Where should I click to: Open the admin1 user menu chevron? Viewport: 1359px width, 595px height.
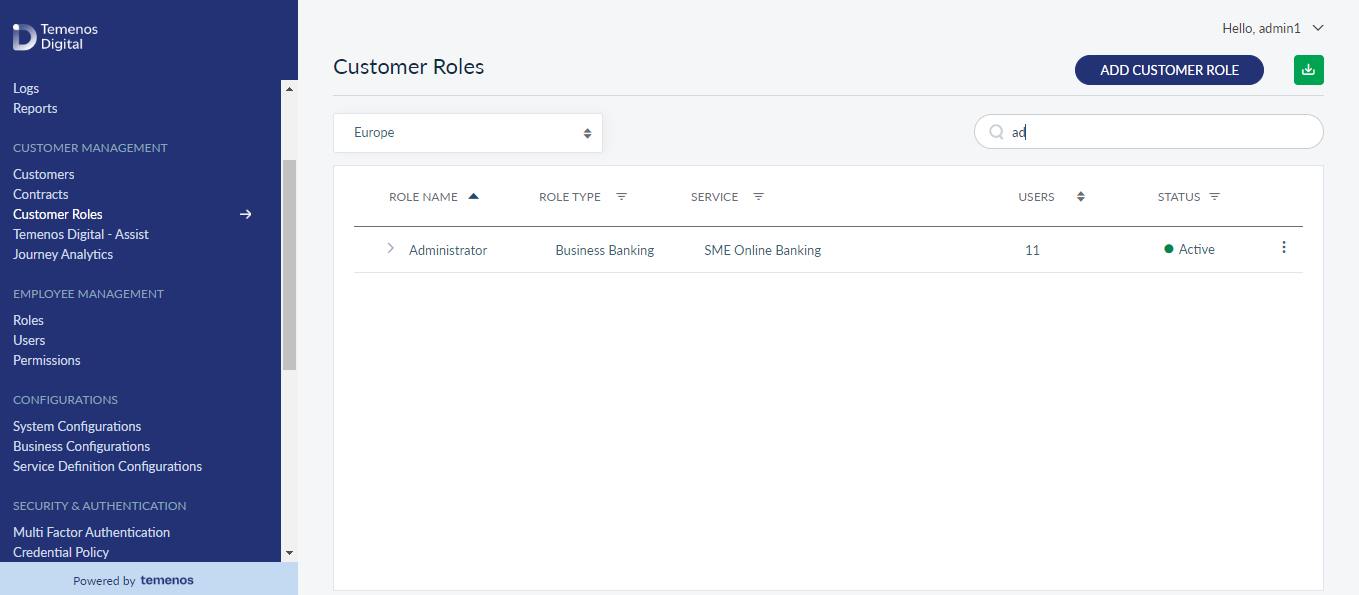point(1318,28)
